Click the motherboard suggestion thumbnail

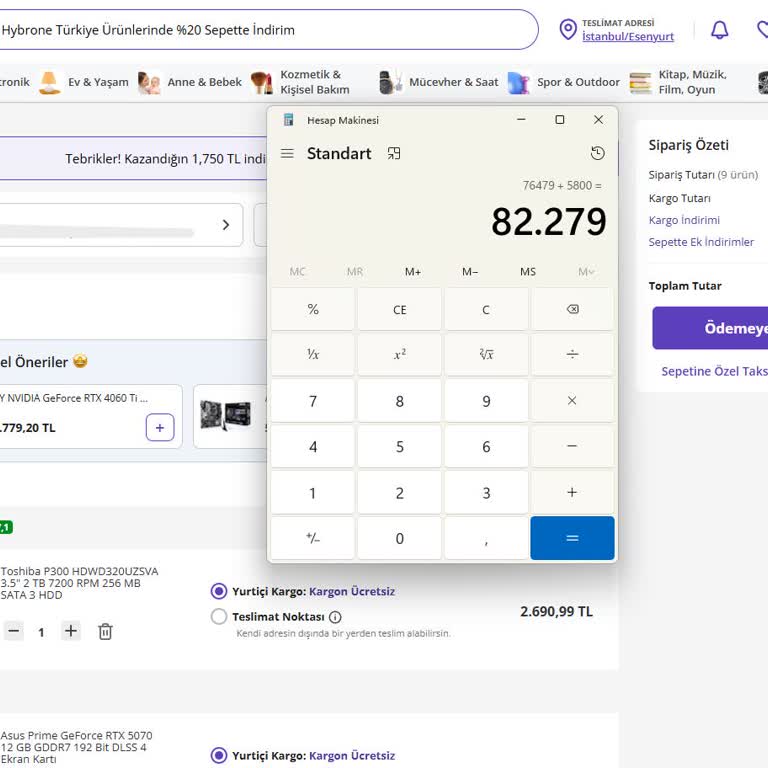click(x=225, y=415)
